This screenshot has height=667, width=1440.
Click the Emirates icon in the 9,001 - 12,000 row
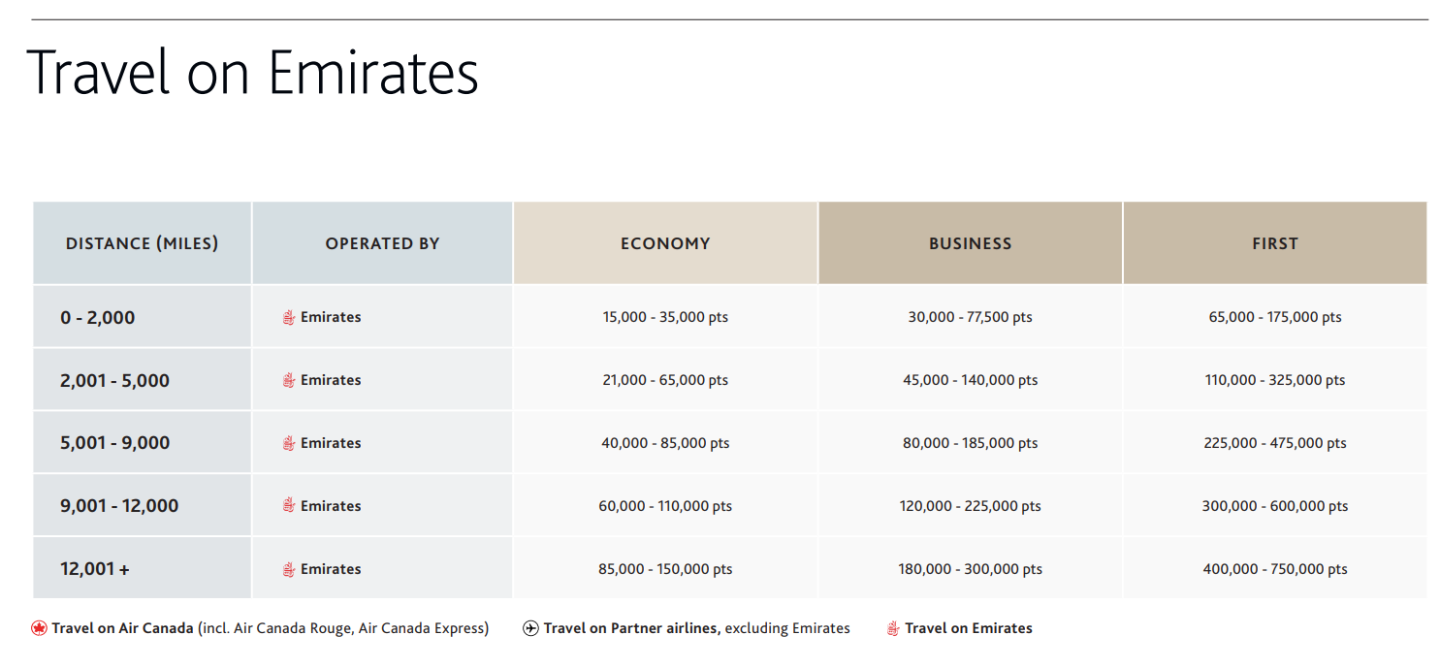coord(289,506)
